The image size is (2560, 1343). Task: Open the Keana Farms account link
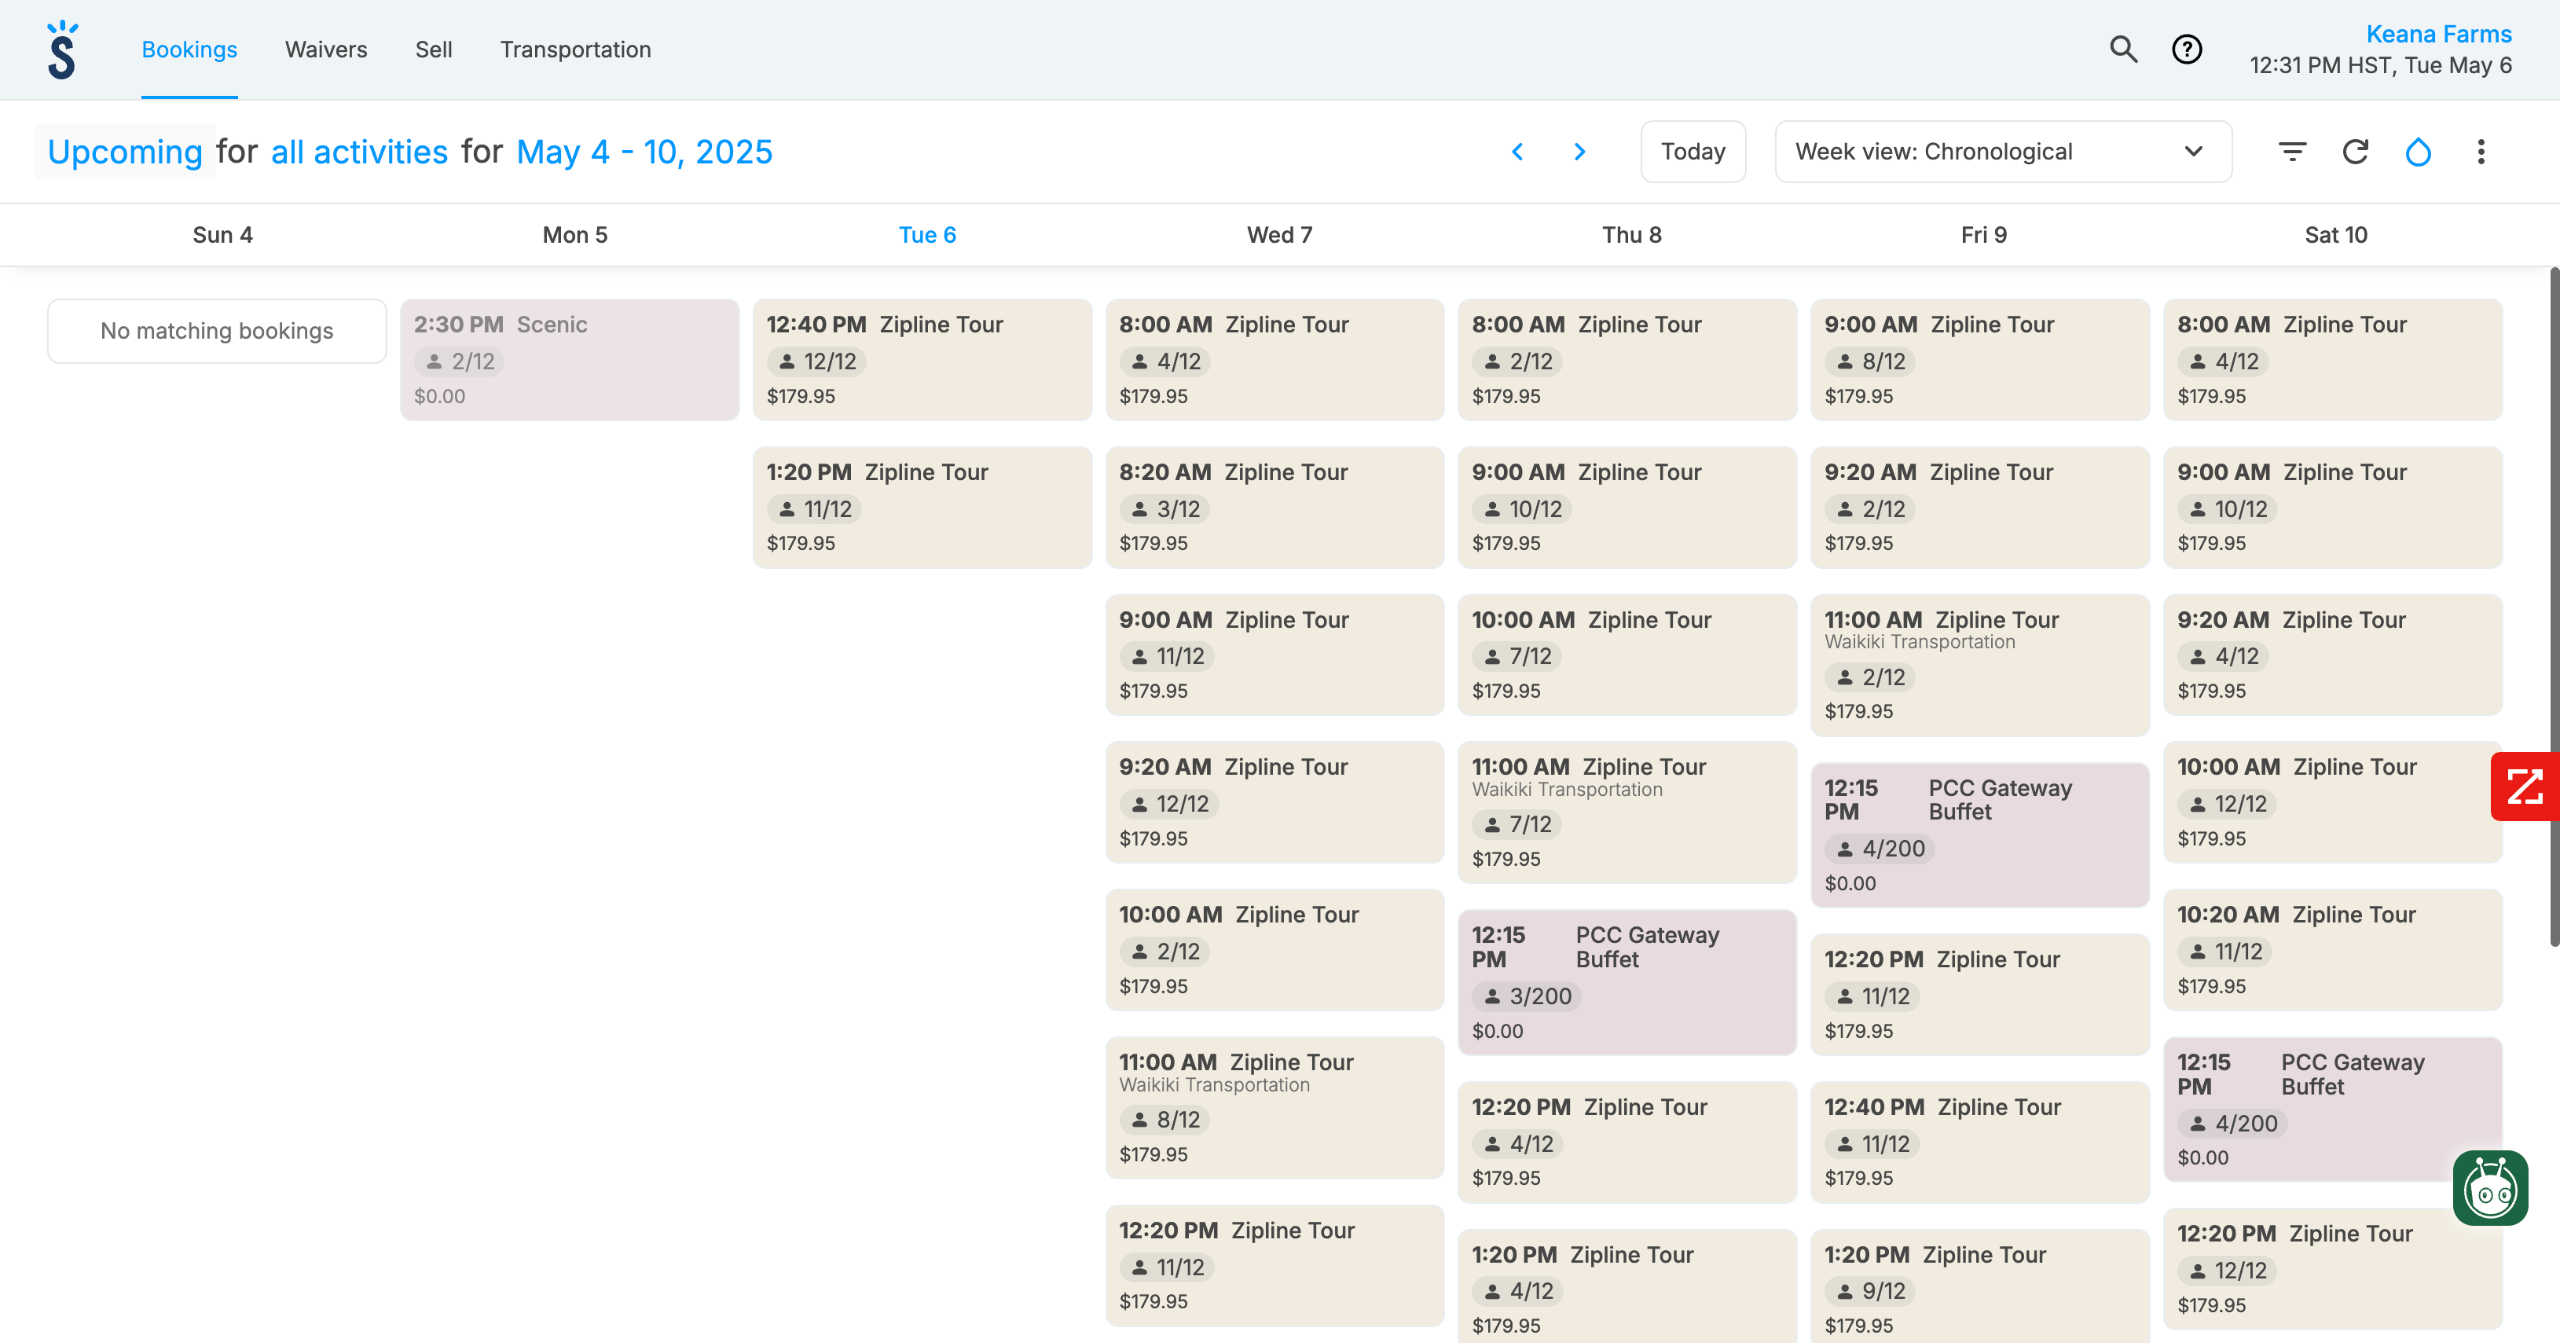click(x=2438, y=34)
